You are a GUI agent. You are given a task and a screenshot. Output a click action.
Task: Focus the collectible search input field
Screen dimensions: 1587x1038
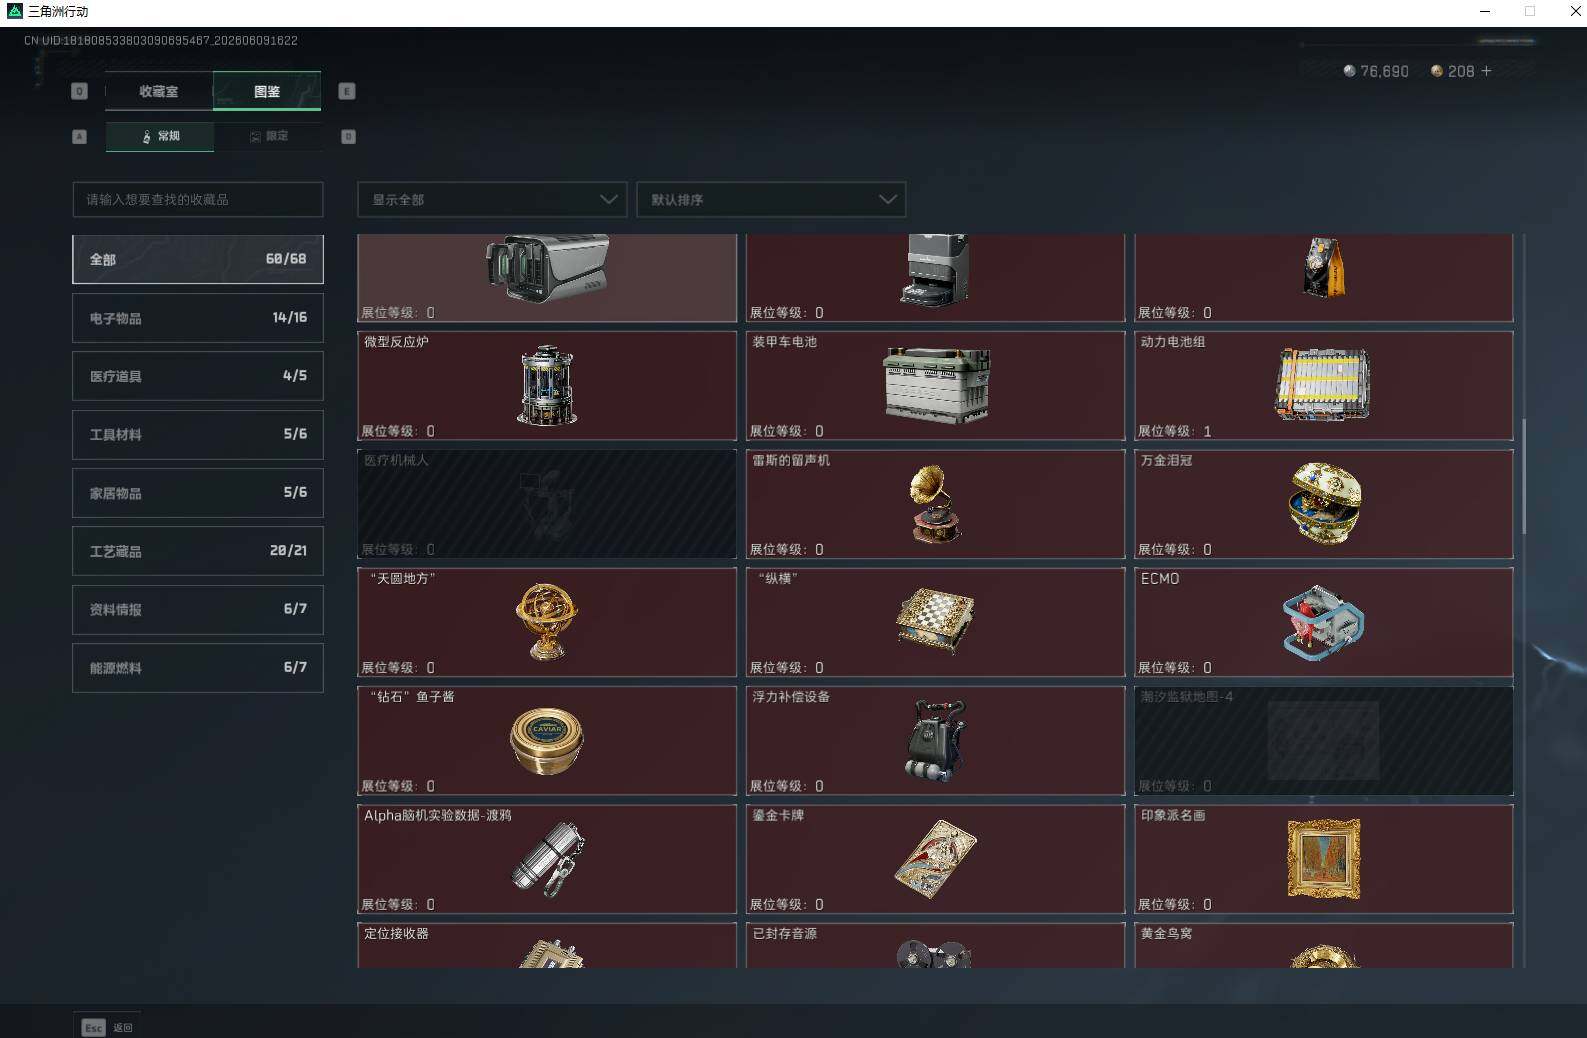pyautogui.click(x=198, y=200)
